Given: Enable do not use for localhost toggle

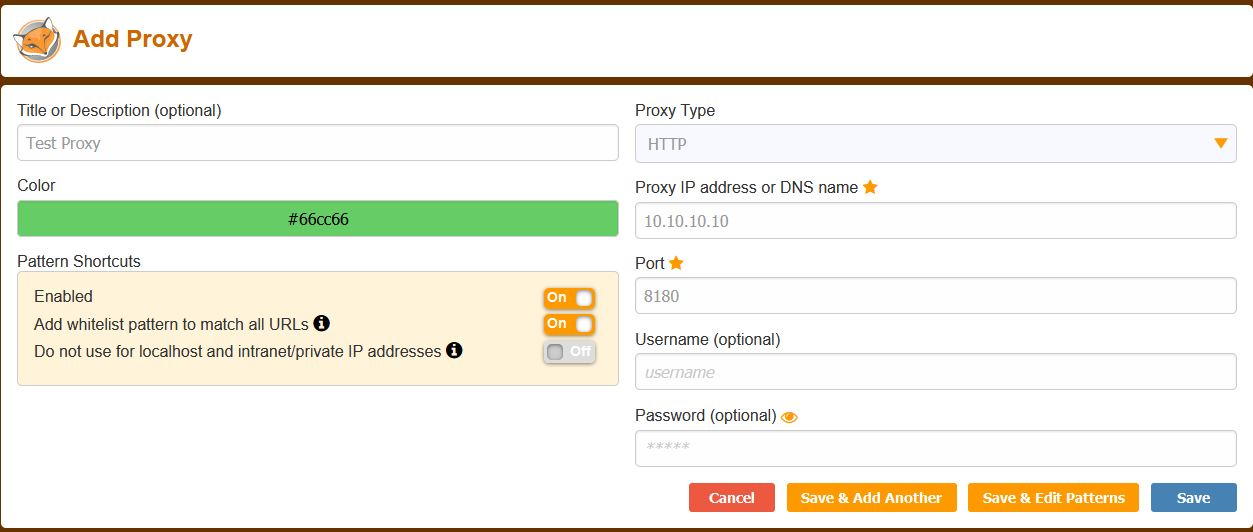Looking at the screenshot, I should click(x=569, y=352).
